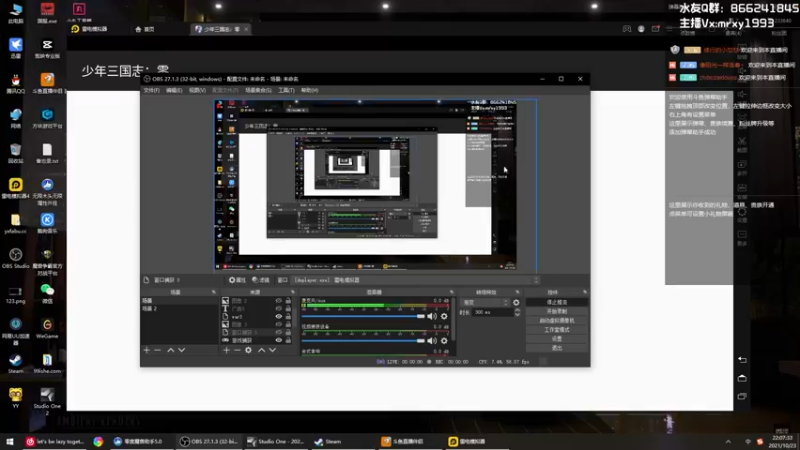Toggle visibility of first source in list

coord(279,301)
